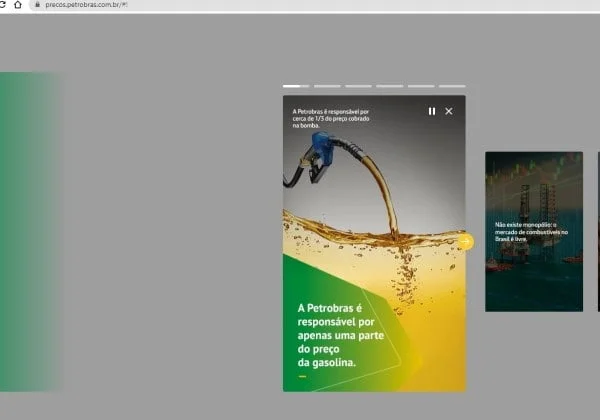This screenshot has height=420, width=600.
Task: Jump to second story progress segment
Action: (x=327, y=86)
